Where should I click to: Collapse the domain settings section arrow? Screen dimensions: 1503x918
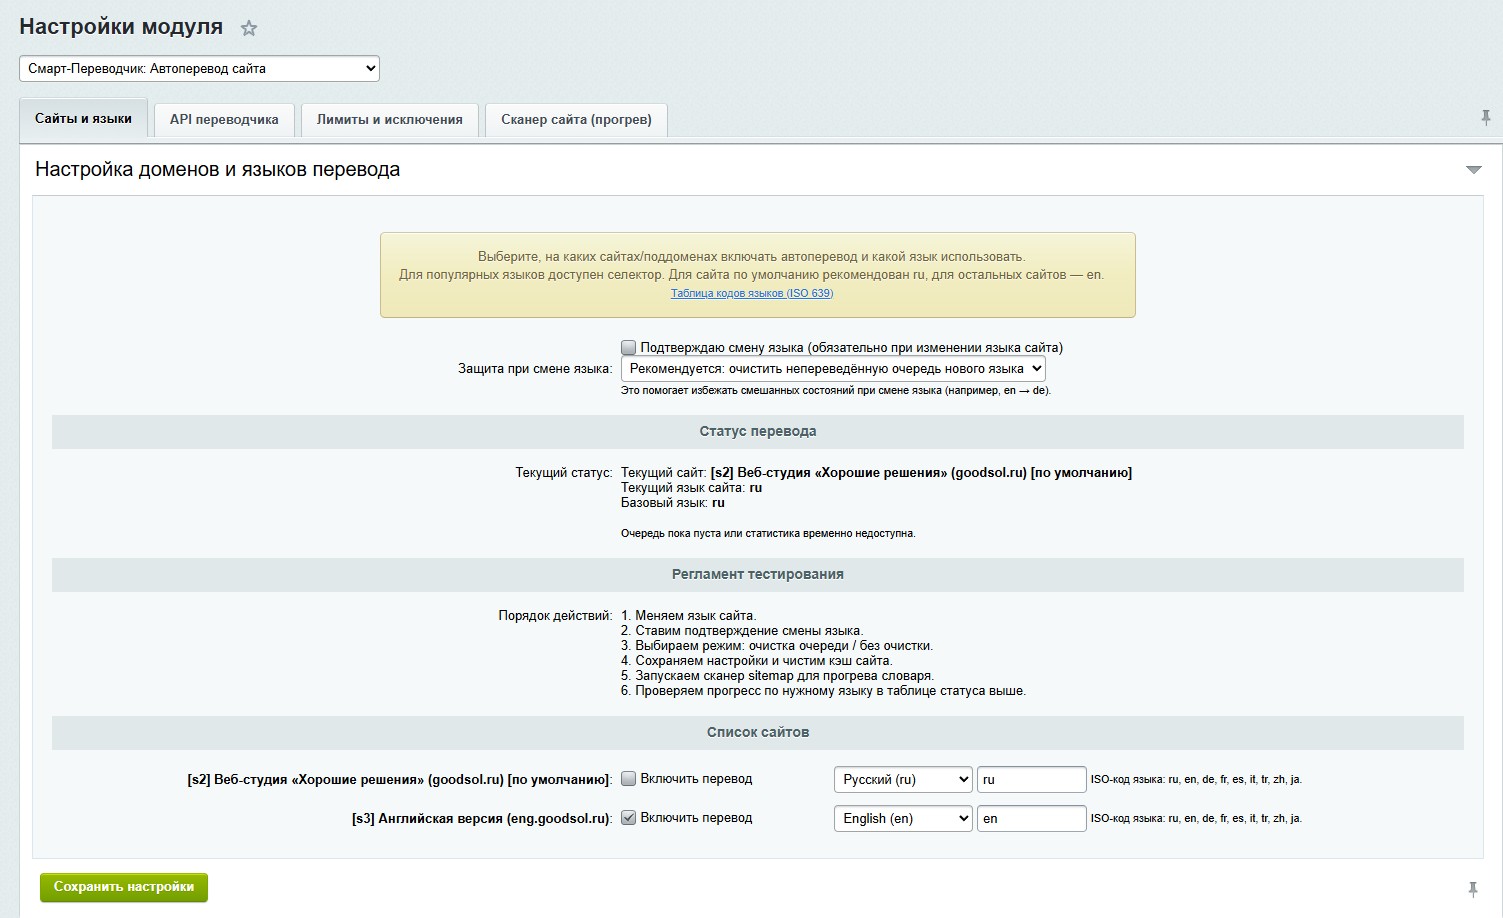[1473, 170]
